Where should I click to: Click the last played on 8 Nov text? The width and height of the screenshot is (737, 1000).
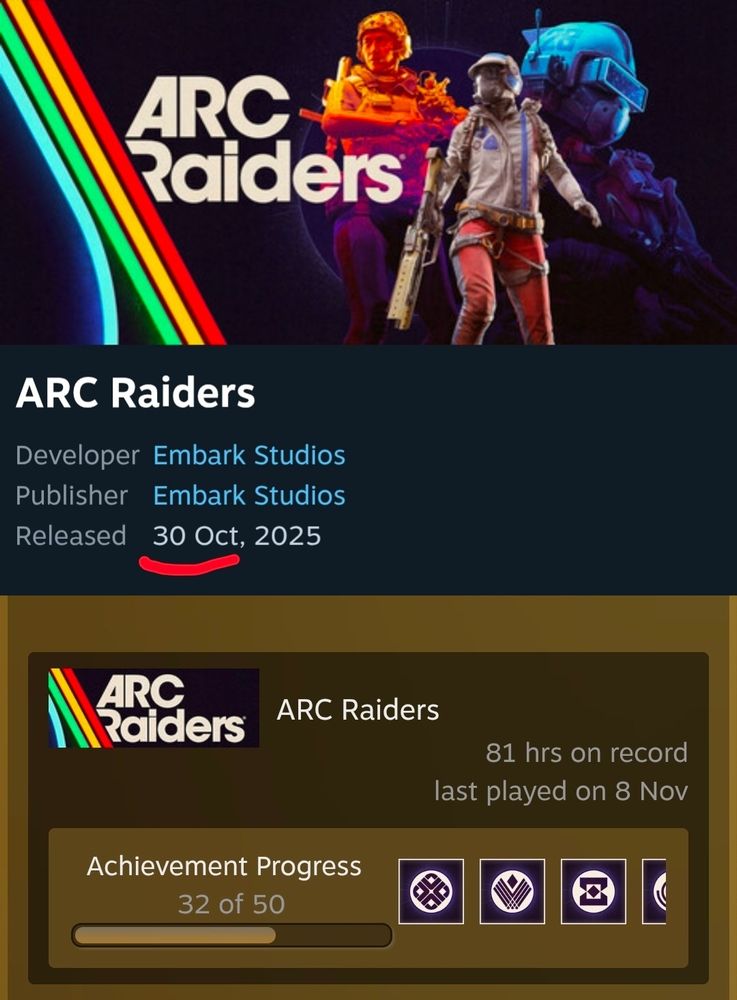coord(561,791)
